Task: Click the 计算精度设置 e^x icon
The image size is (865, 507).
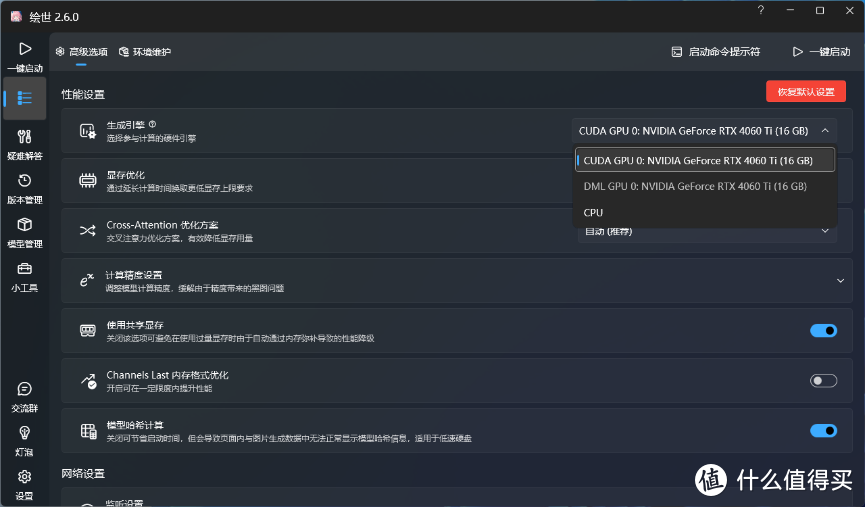Action: [87, 280]
